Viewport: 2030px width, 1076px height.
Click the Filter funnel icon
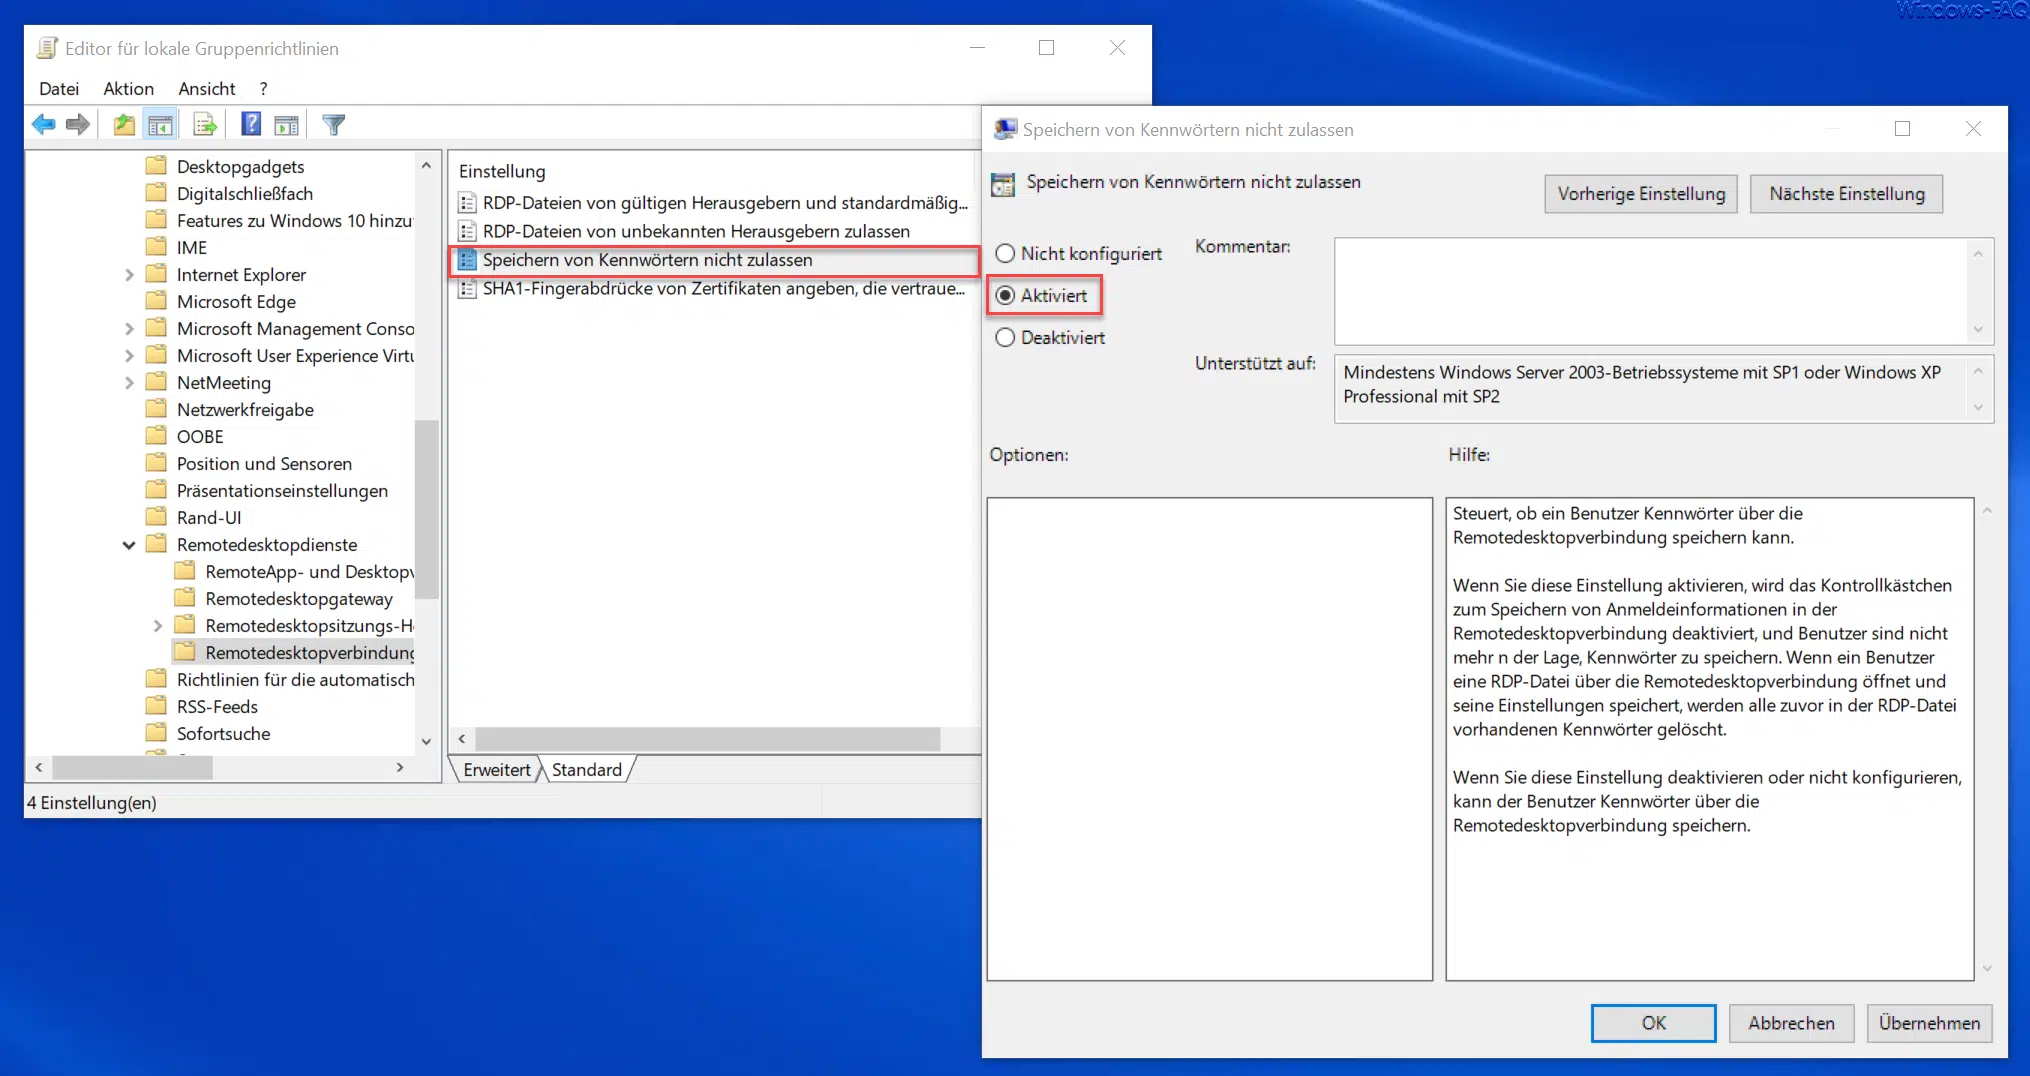334,125
